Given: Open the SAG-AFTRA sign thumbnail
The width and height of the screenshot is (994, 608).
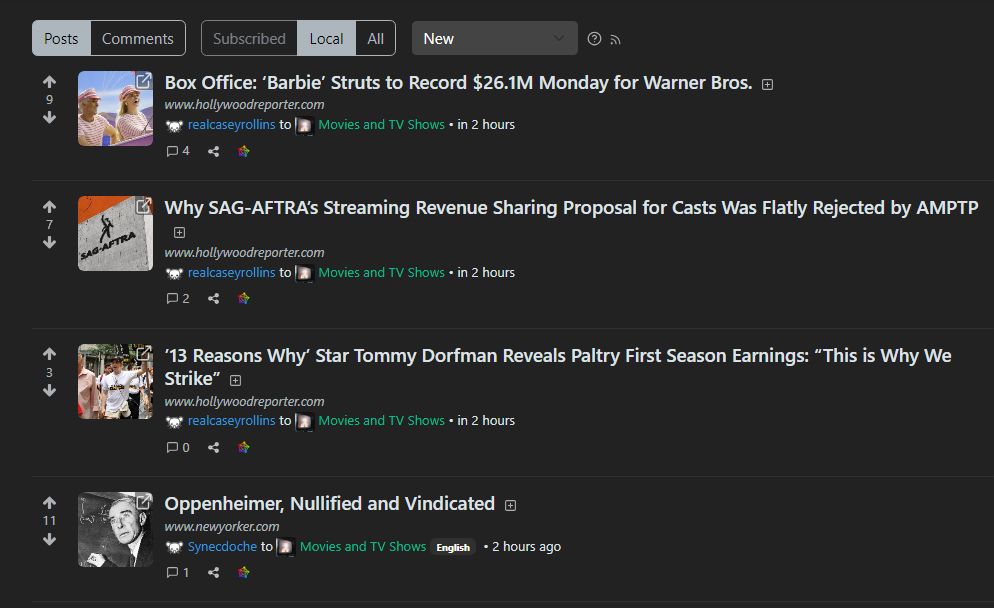Looking at the screenshot, I should (115, 233).
